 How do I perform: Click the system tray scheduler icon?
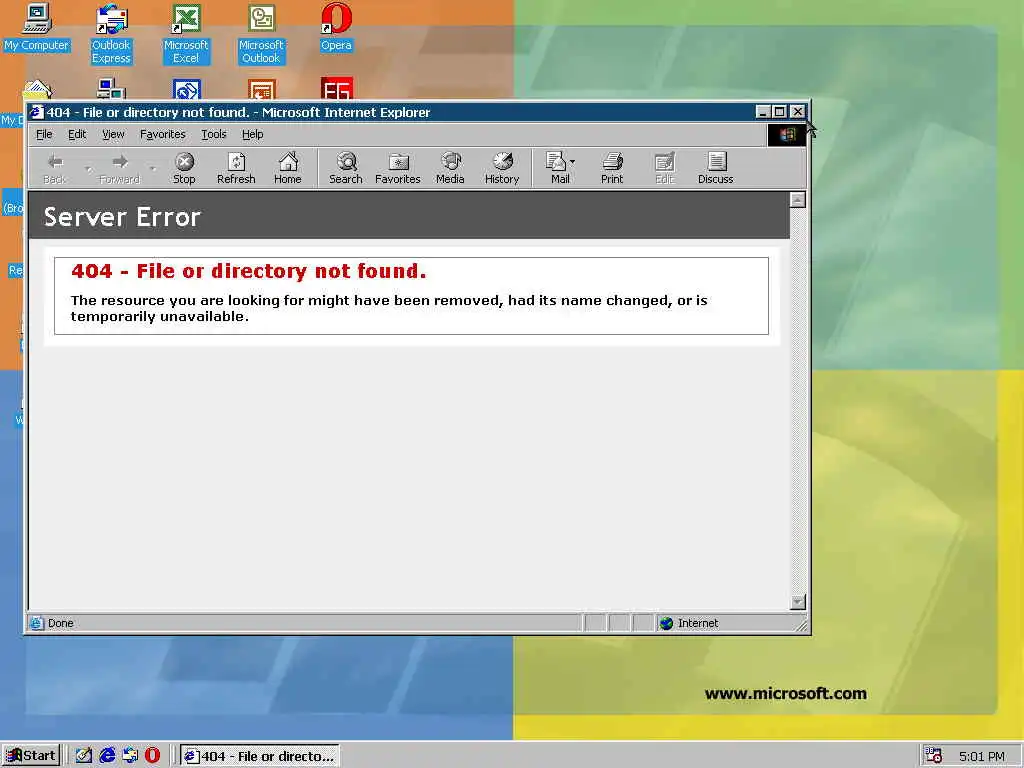[934, 756]
